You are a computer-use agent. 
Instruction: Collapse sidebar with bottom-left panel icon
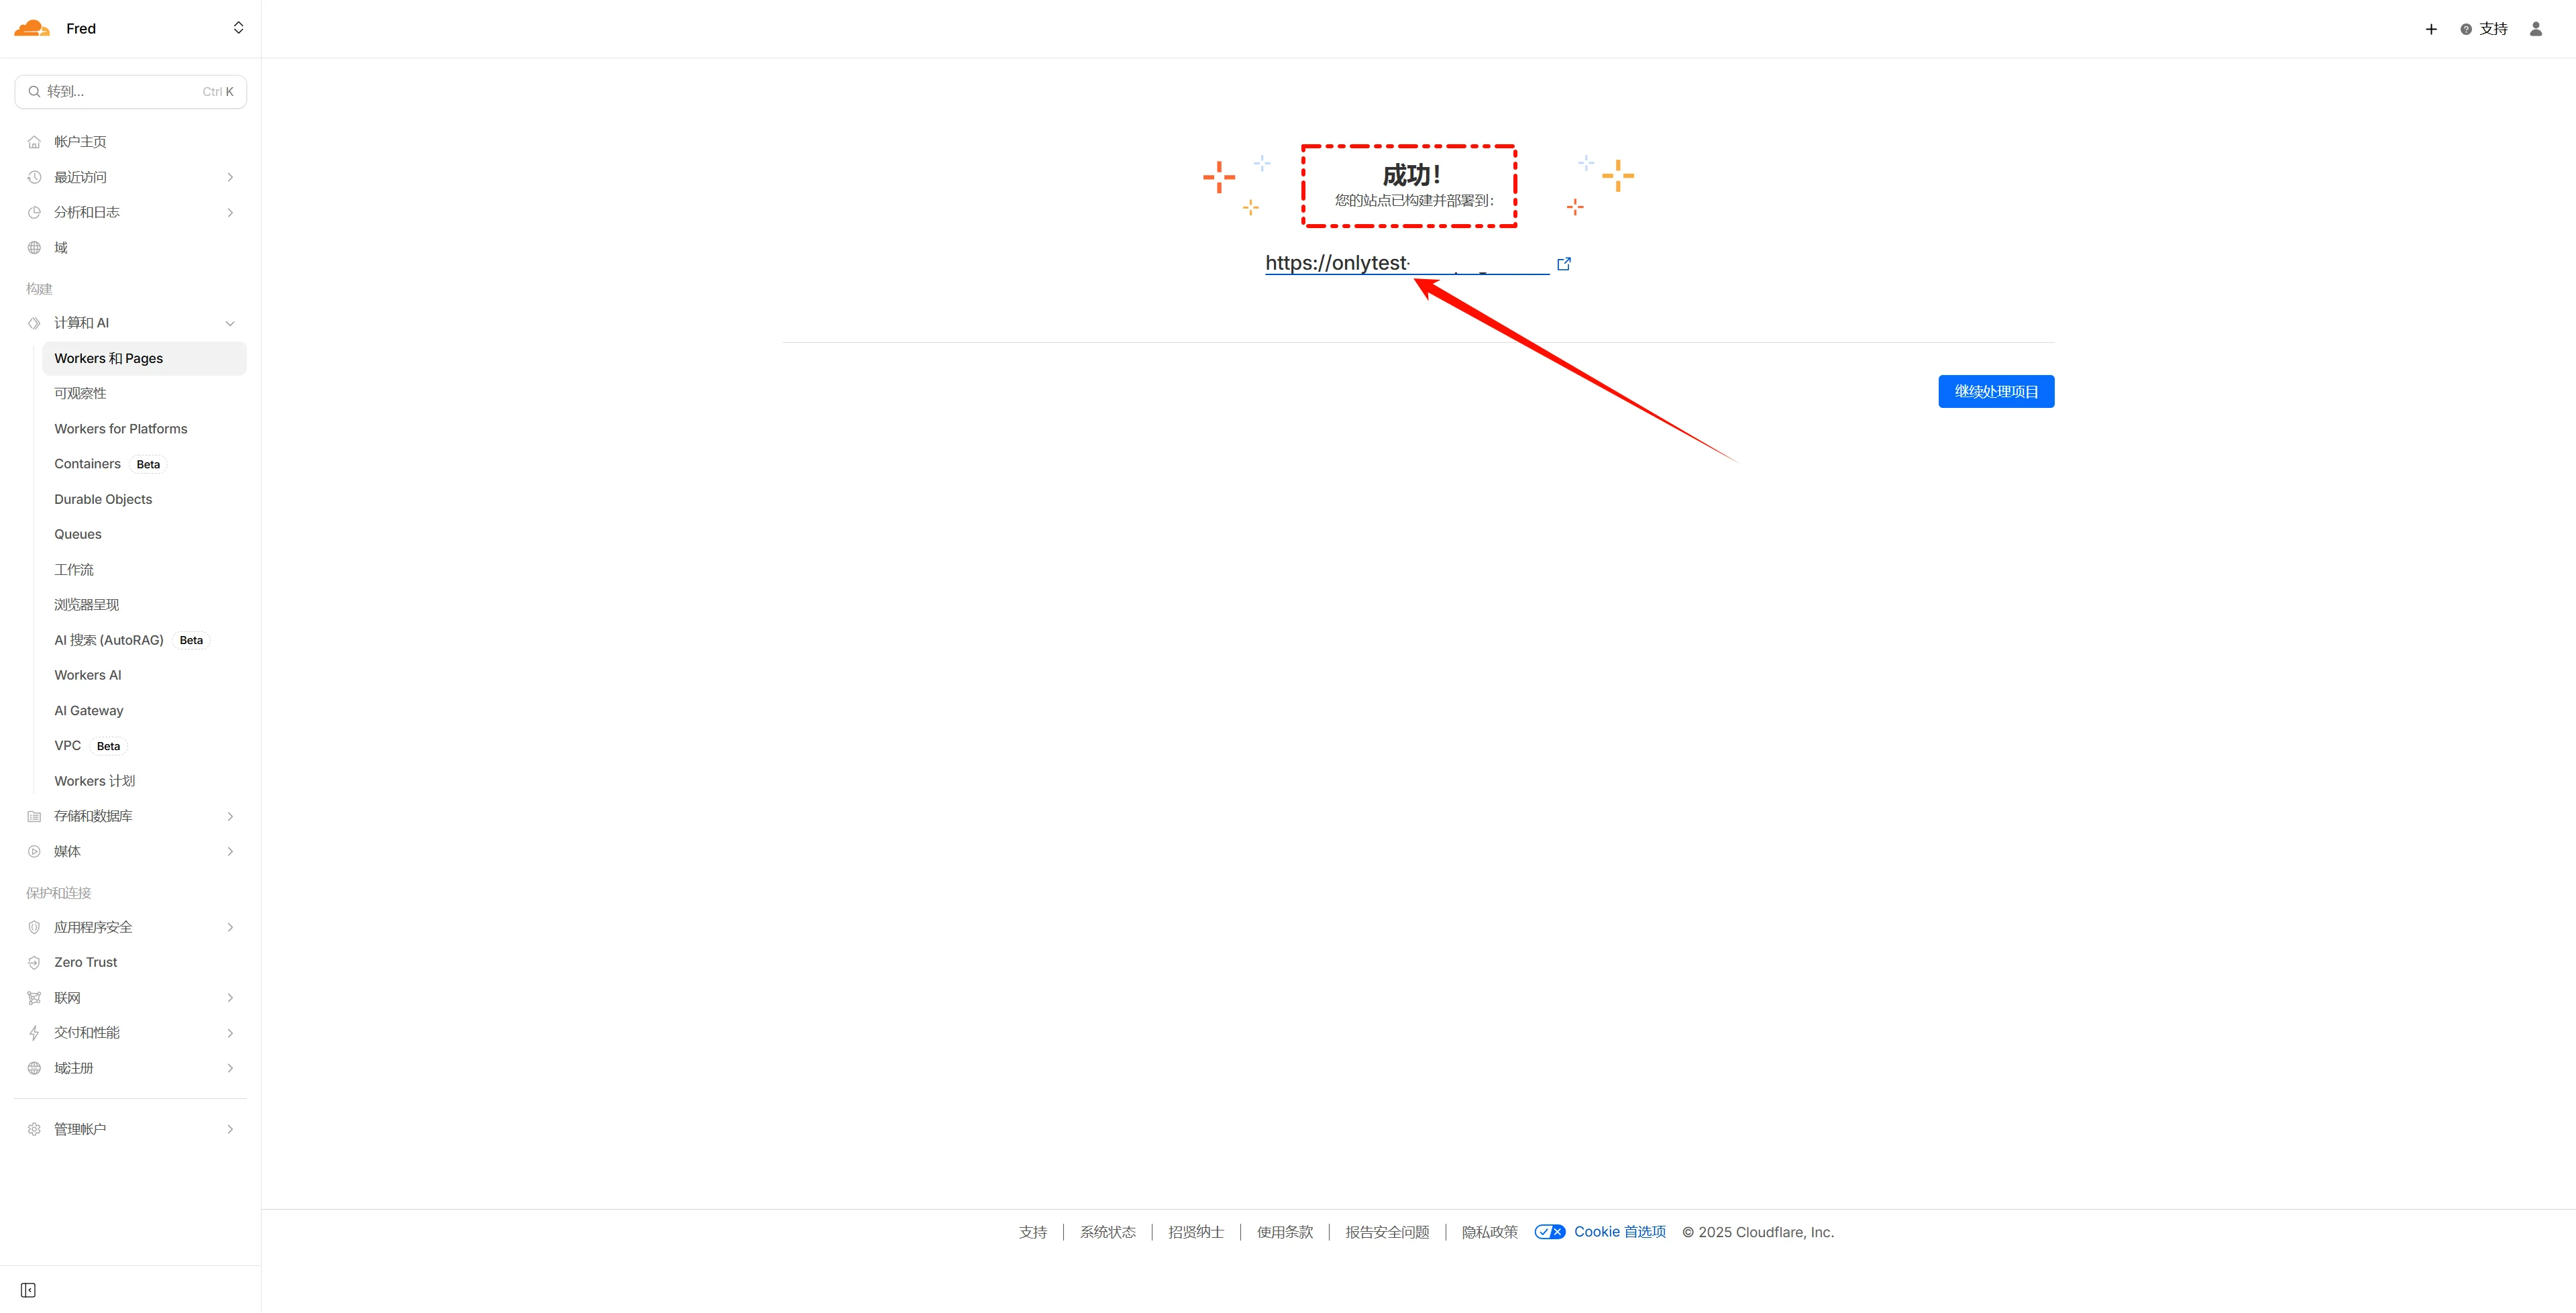(x=28, y=1290)
